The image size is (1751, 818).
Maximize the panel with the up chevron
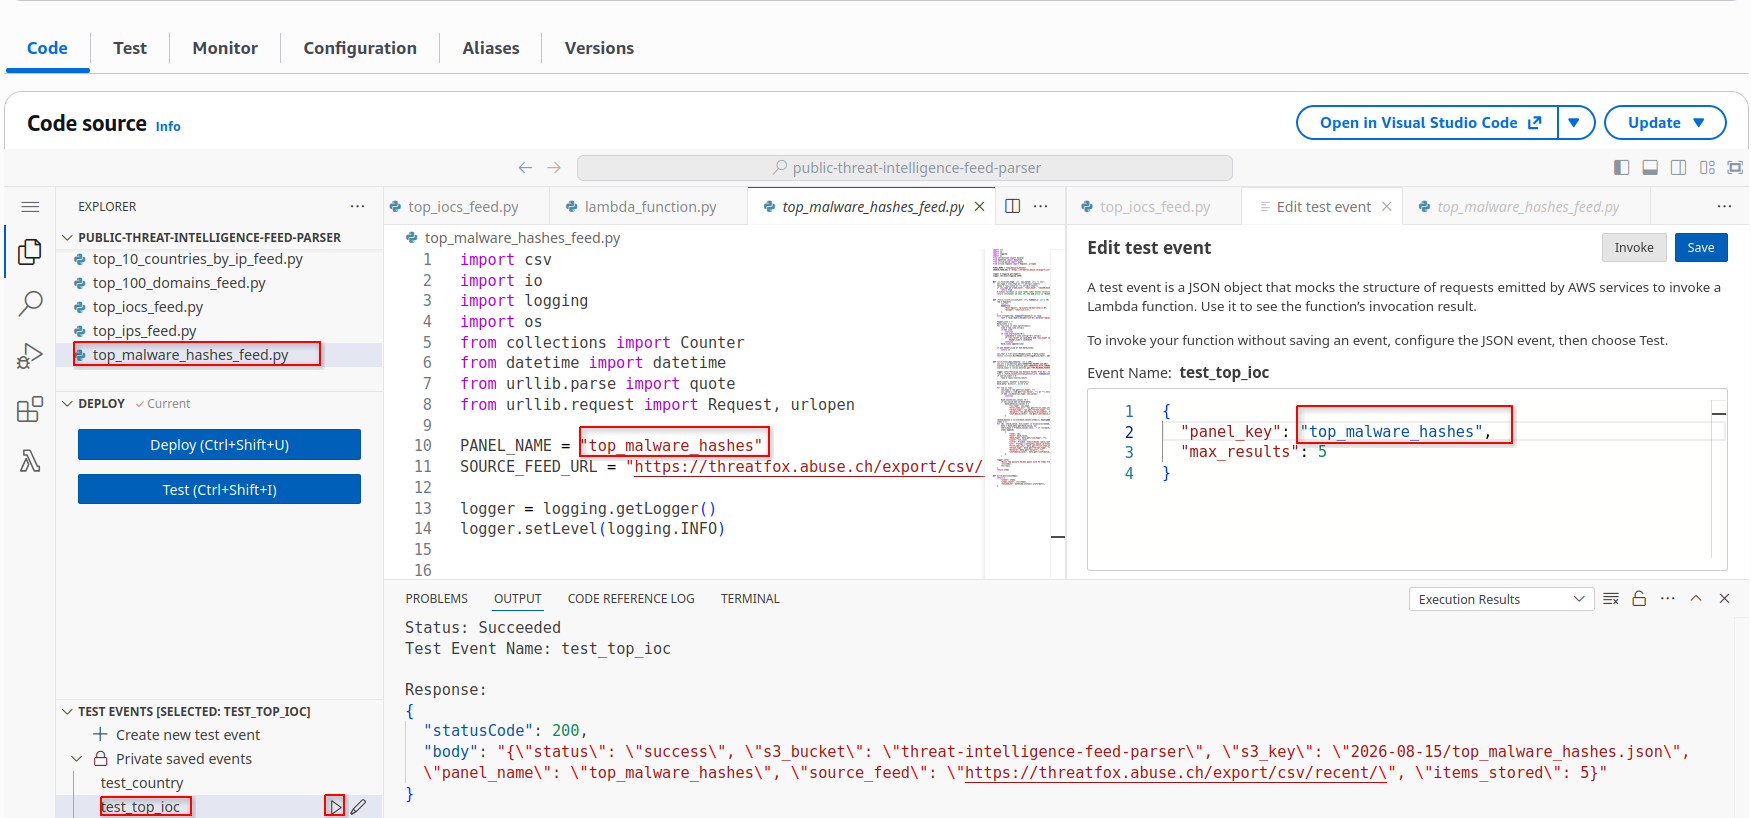1696,599
